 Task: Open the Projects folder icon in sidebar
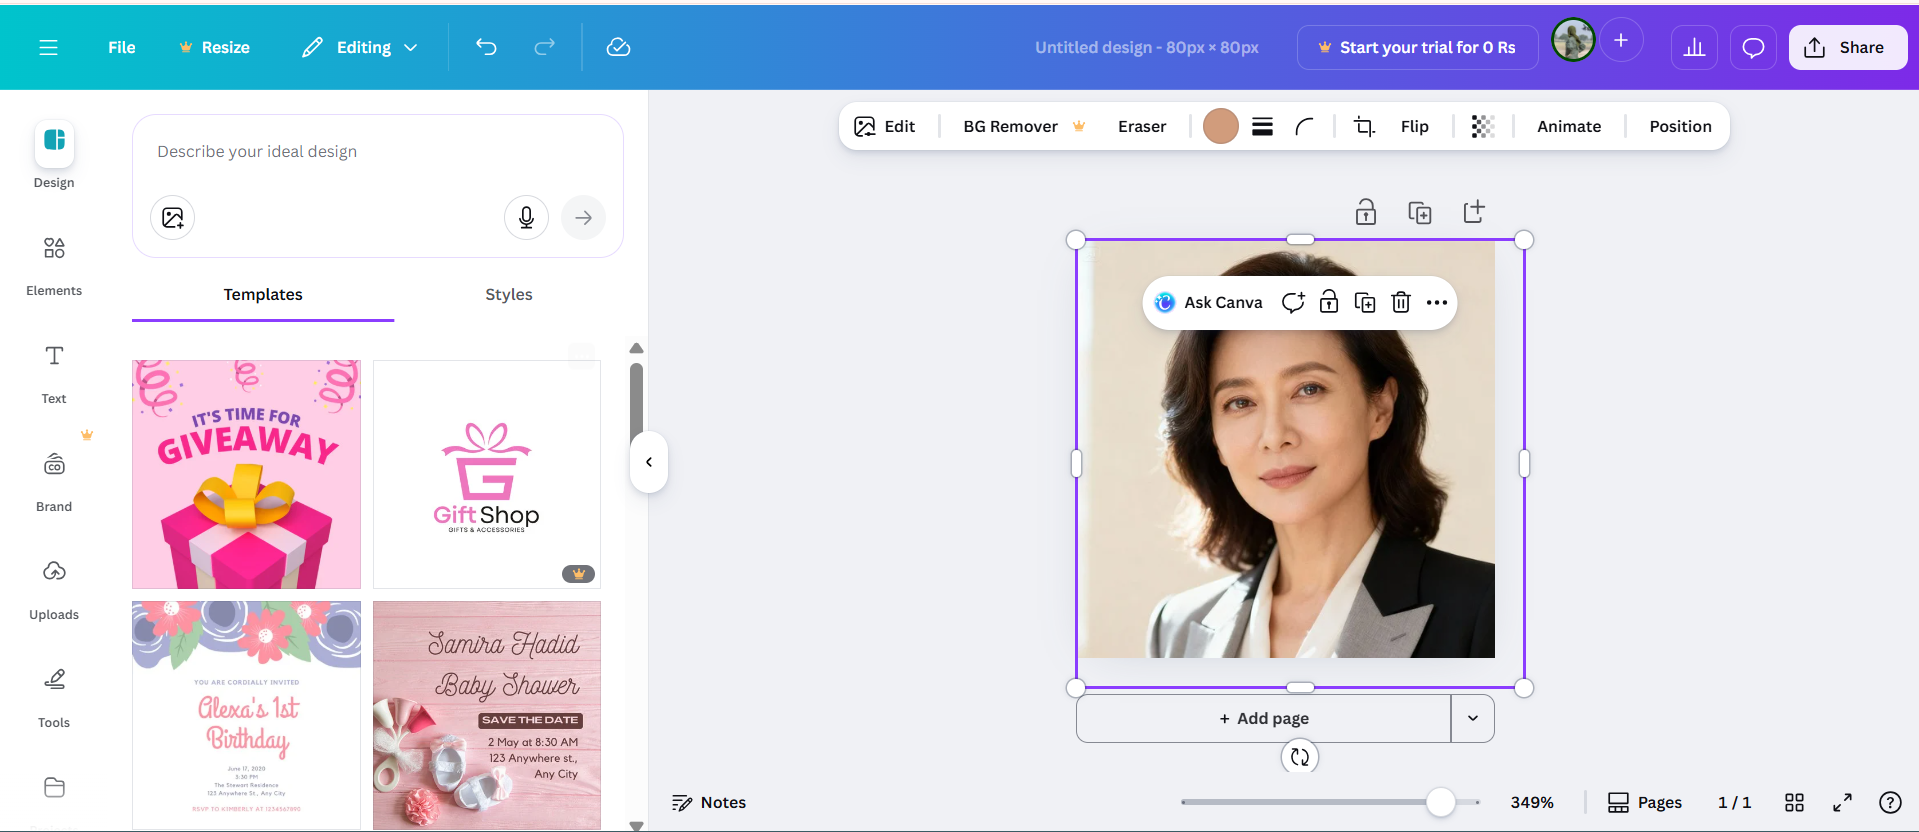[x=54, y=787]
